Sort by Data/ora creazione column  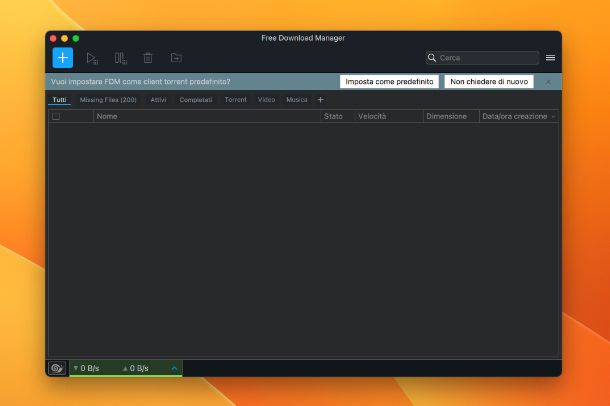(x=519, y=116)
